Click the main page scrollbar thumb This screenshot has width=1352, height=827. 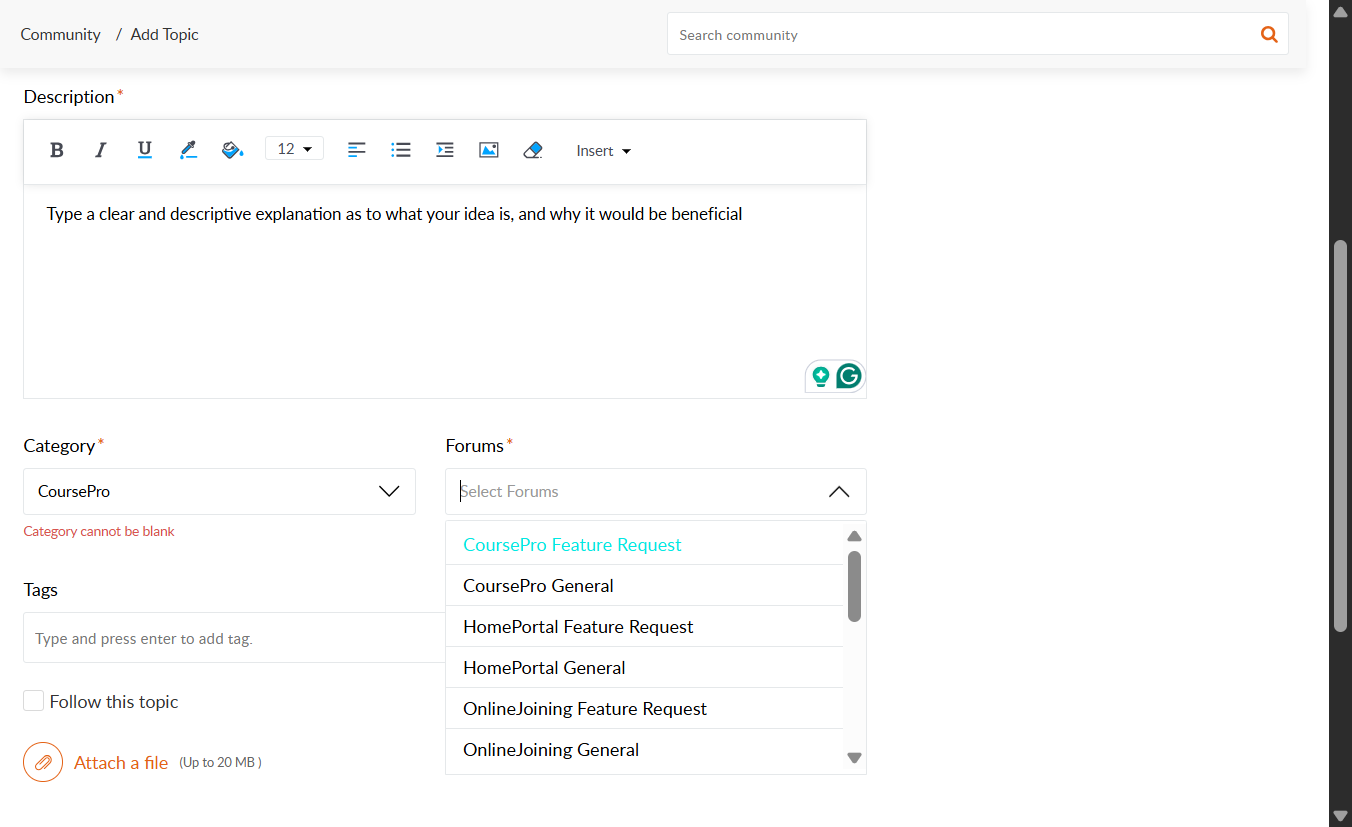1340,436
